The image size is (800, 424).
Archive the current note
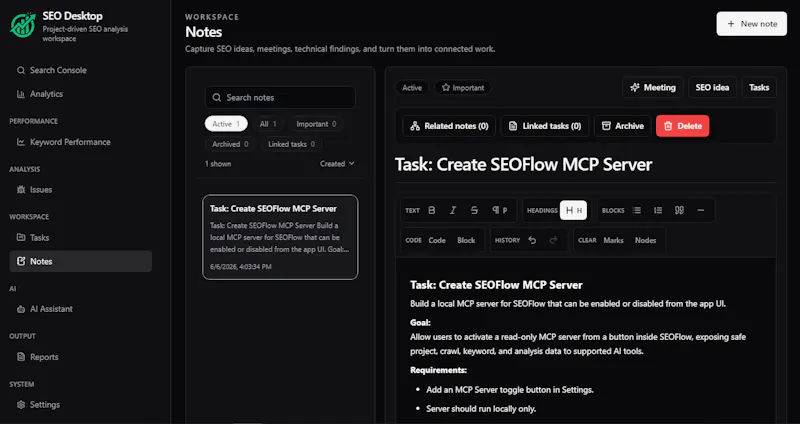click(622, 126)
